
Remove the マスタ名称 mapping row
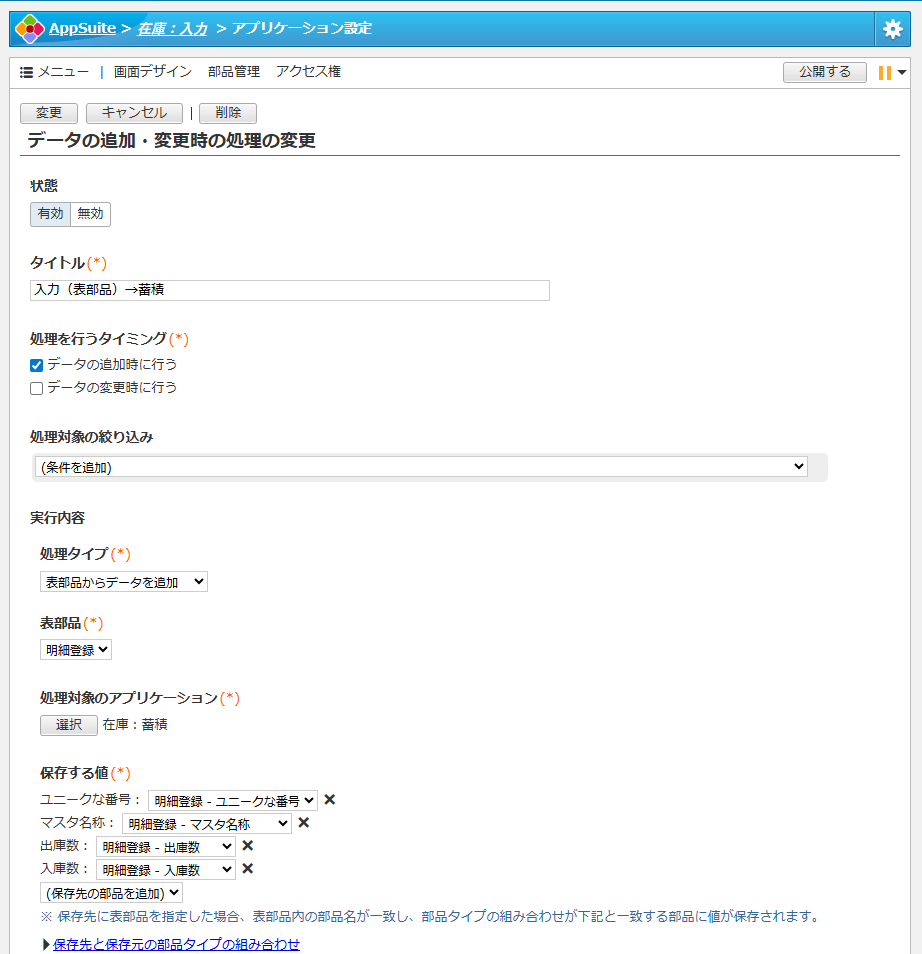click(304, 823)
